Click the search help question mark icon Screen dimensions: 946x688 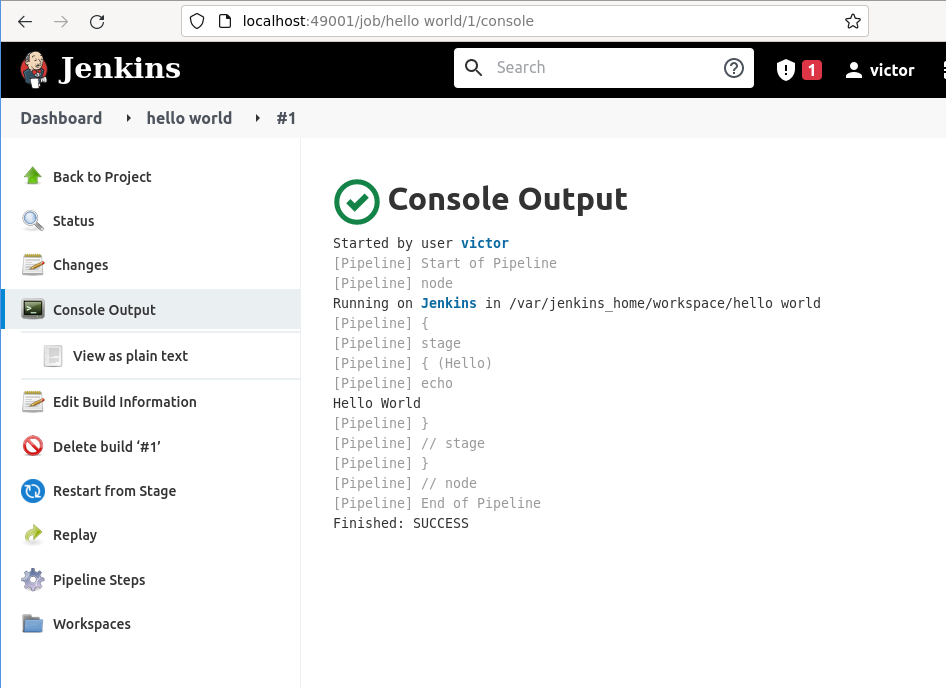[734, 68]
